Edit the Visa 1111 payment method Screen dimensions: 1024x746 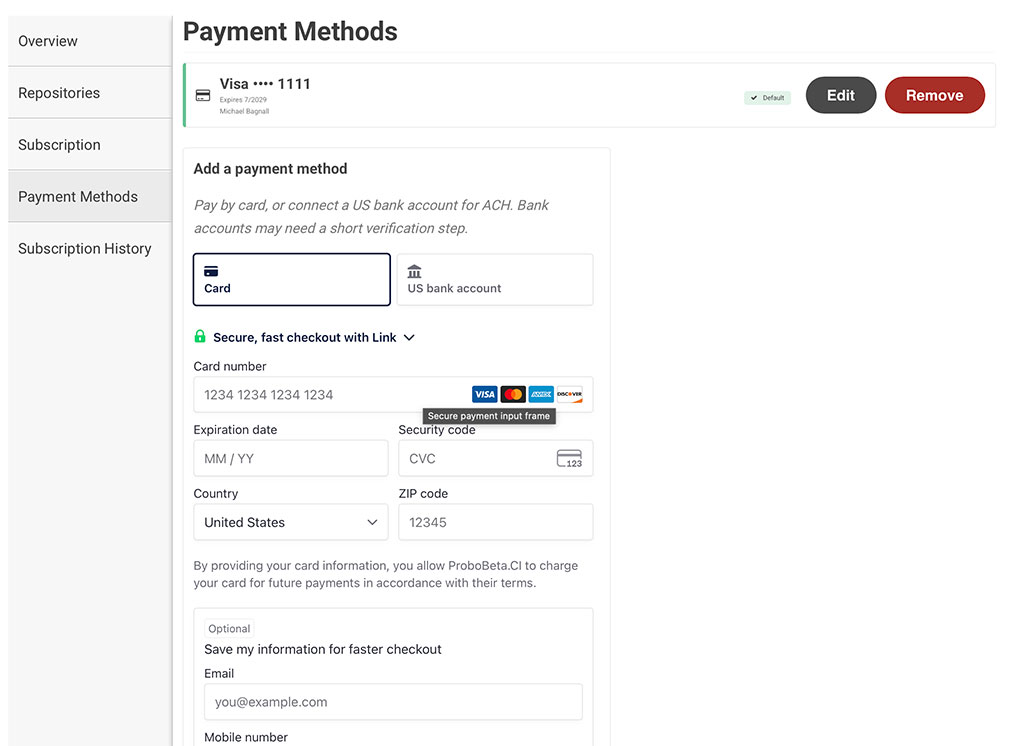[x=840, y=95]
